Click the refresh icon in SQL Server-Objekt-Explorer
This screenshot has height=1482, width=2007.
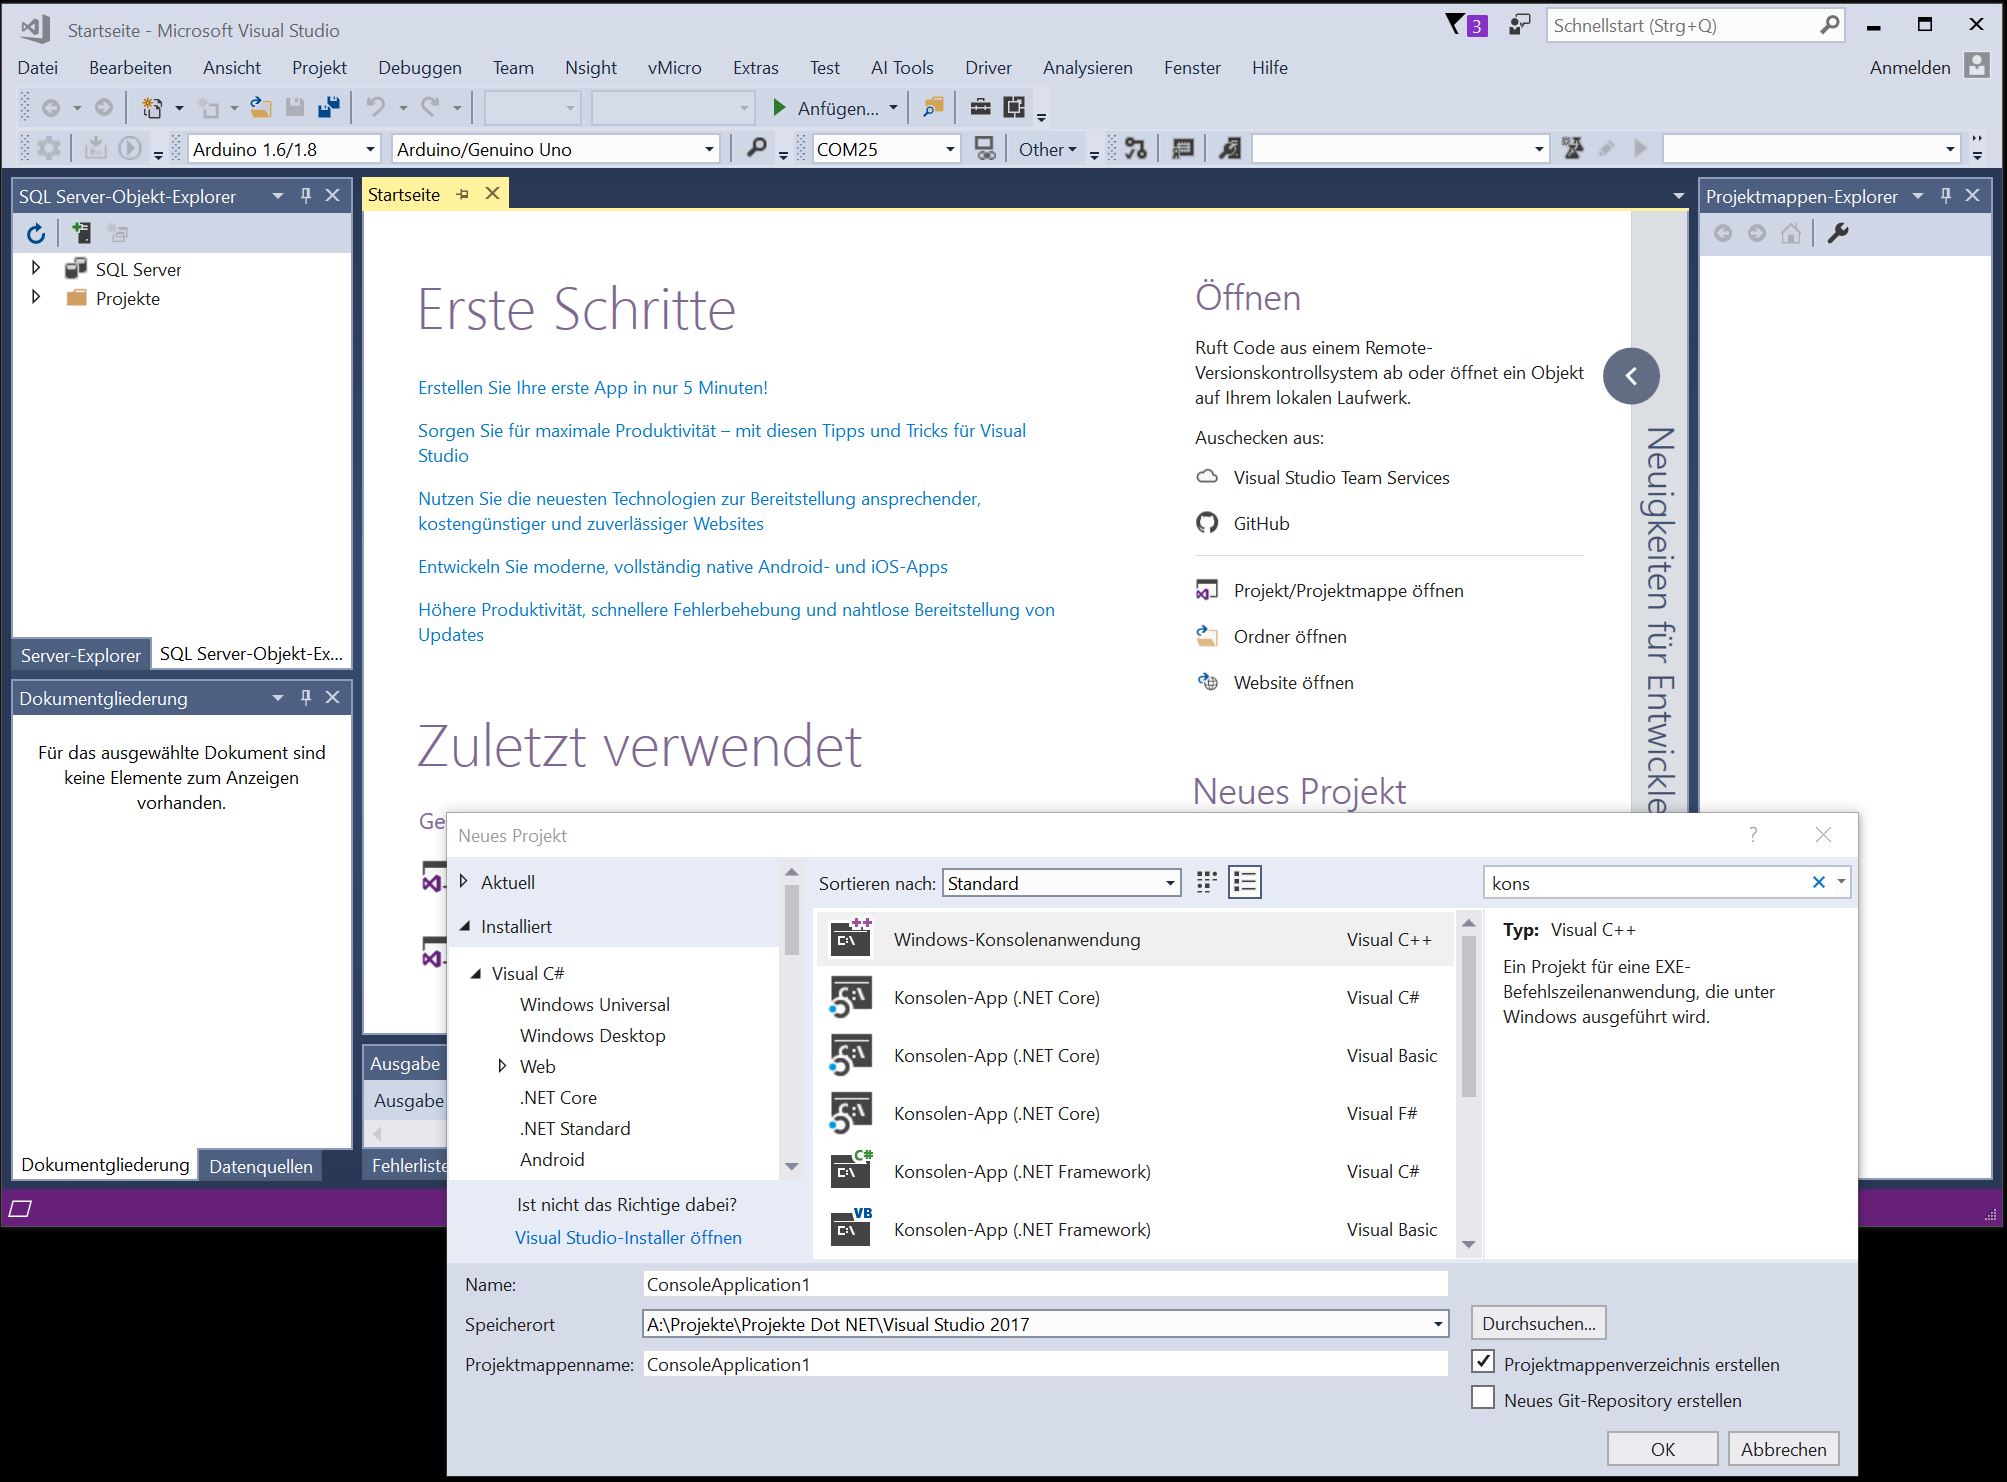point(36,234)
